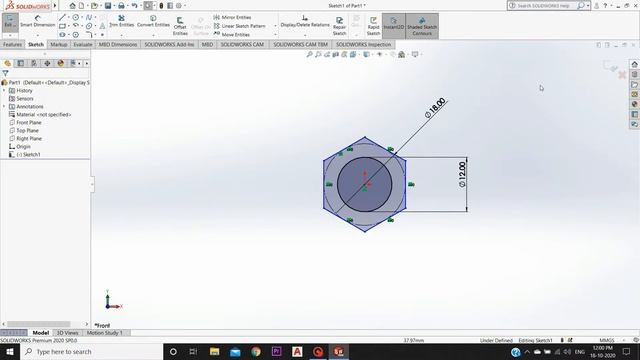Click Move Entities
Screen dimensions: 640x360
[x=232, y=35]
